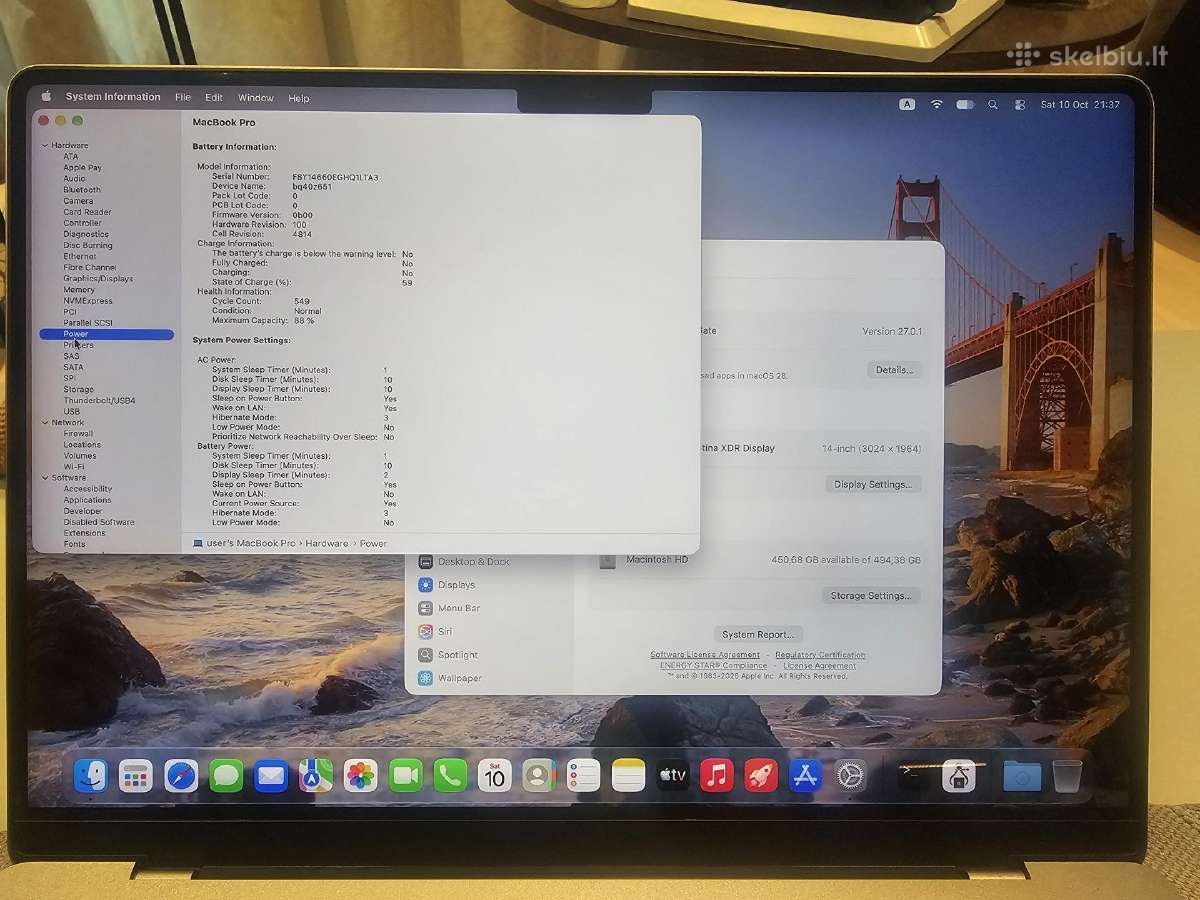Select Storage under Hardware
The image size is (1200, 900).
pos(79,390)
